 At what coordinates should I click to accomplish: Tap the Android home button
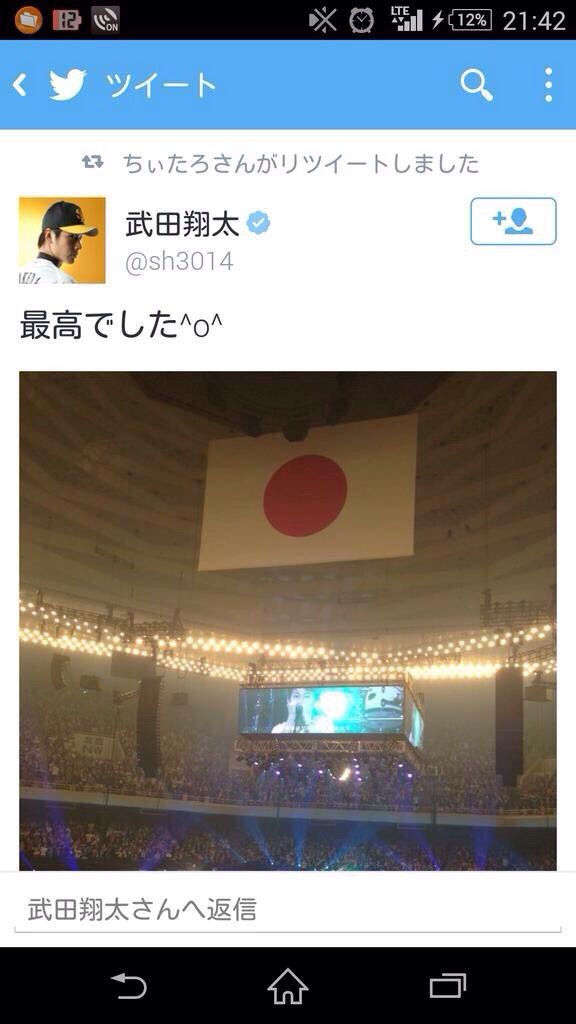288,986
